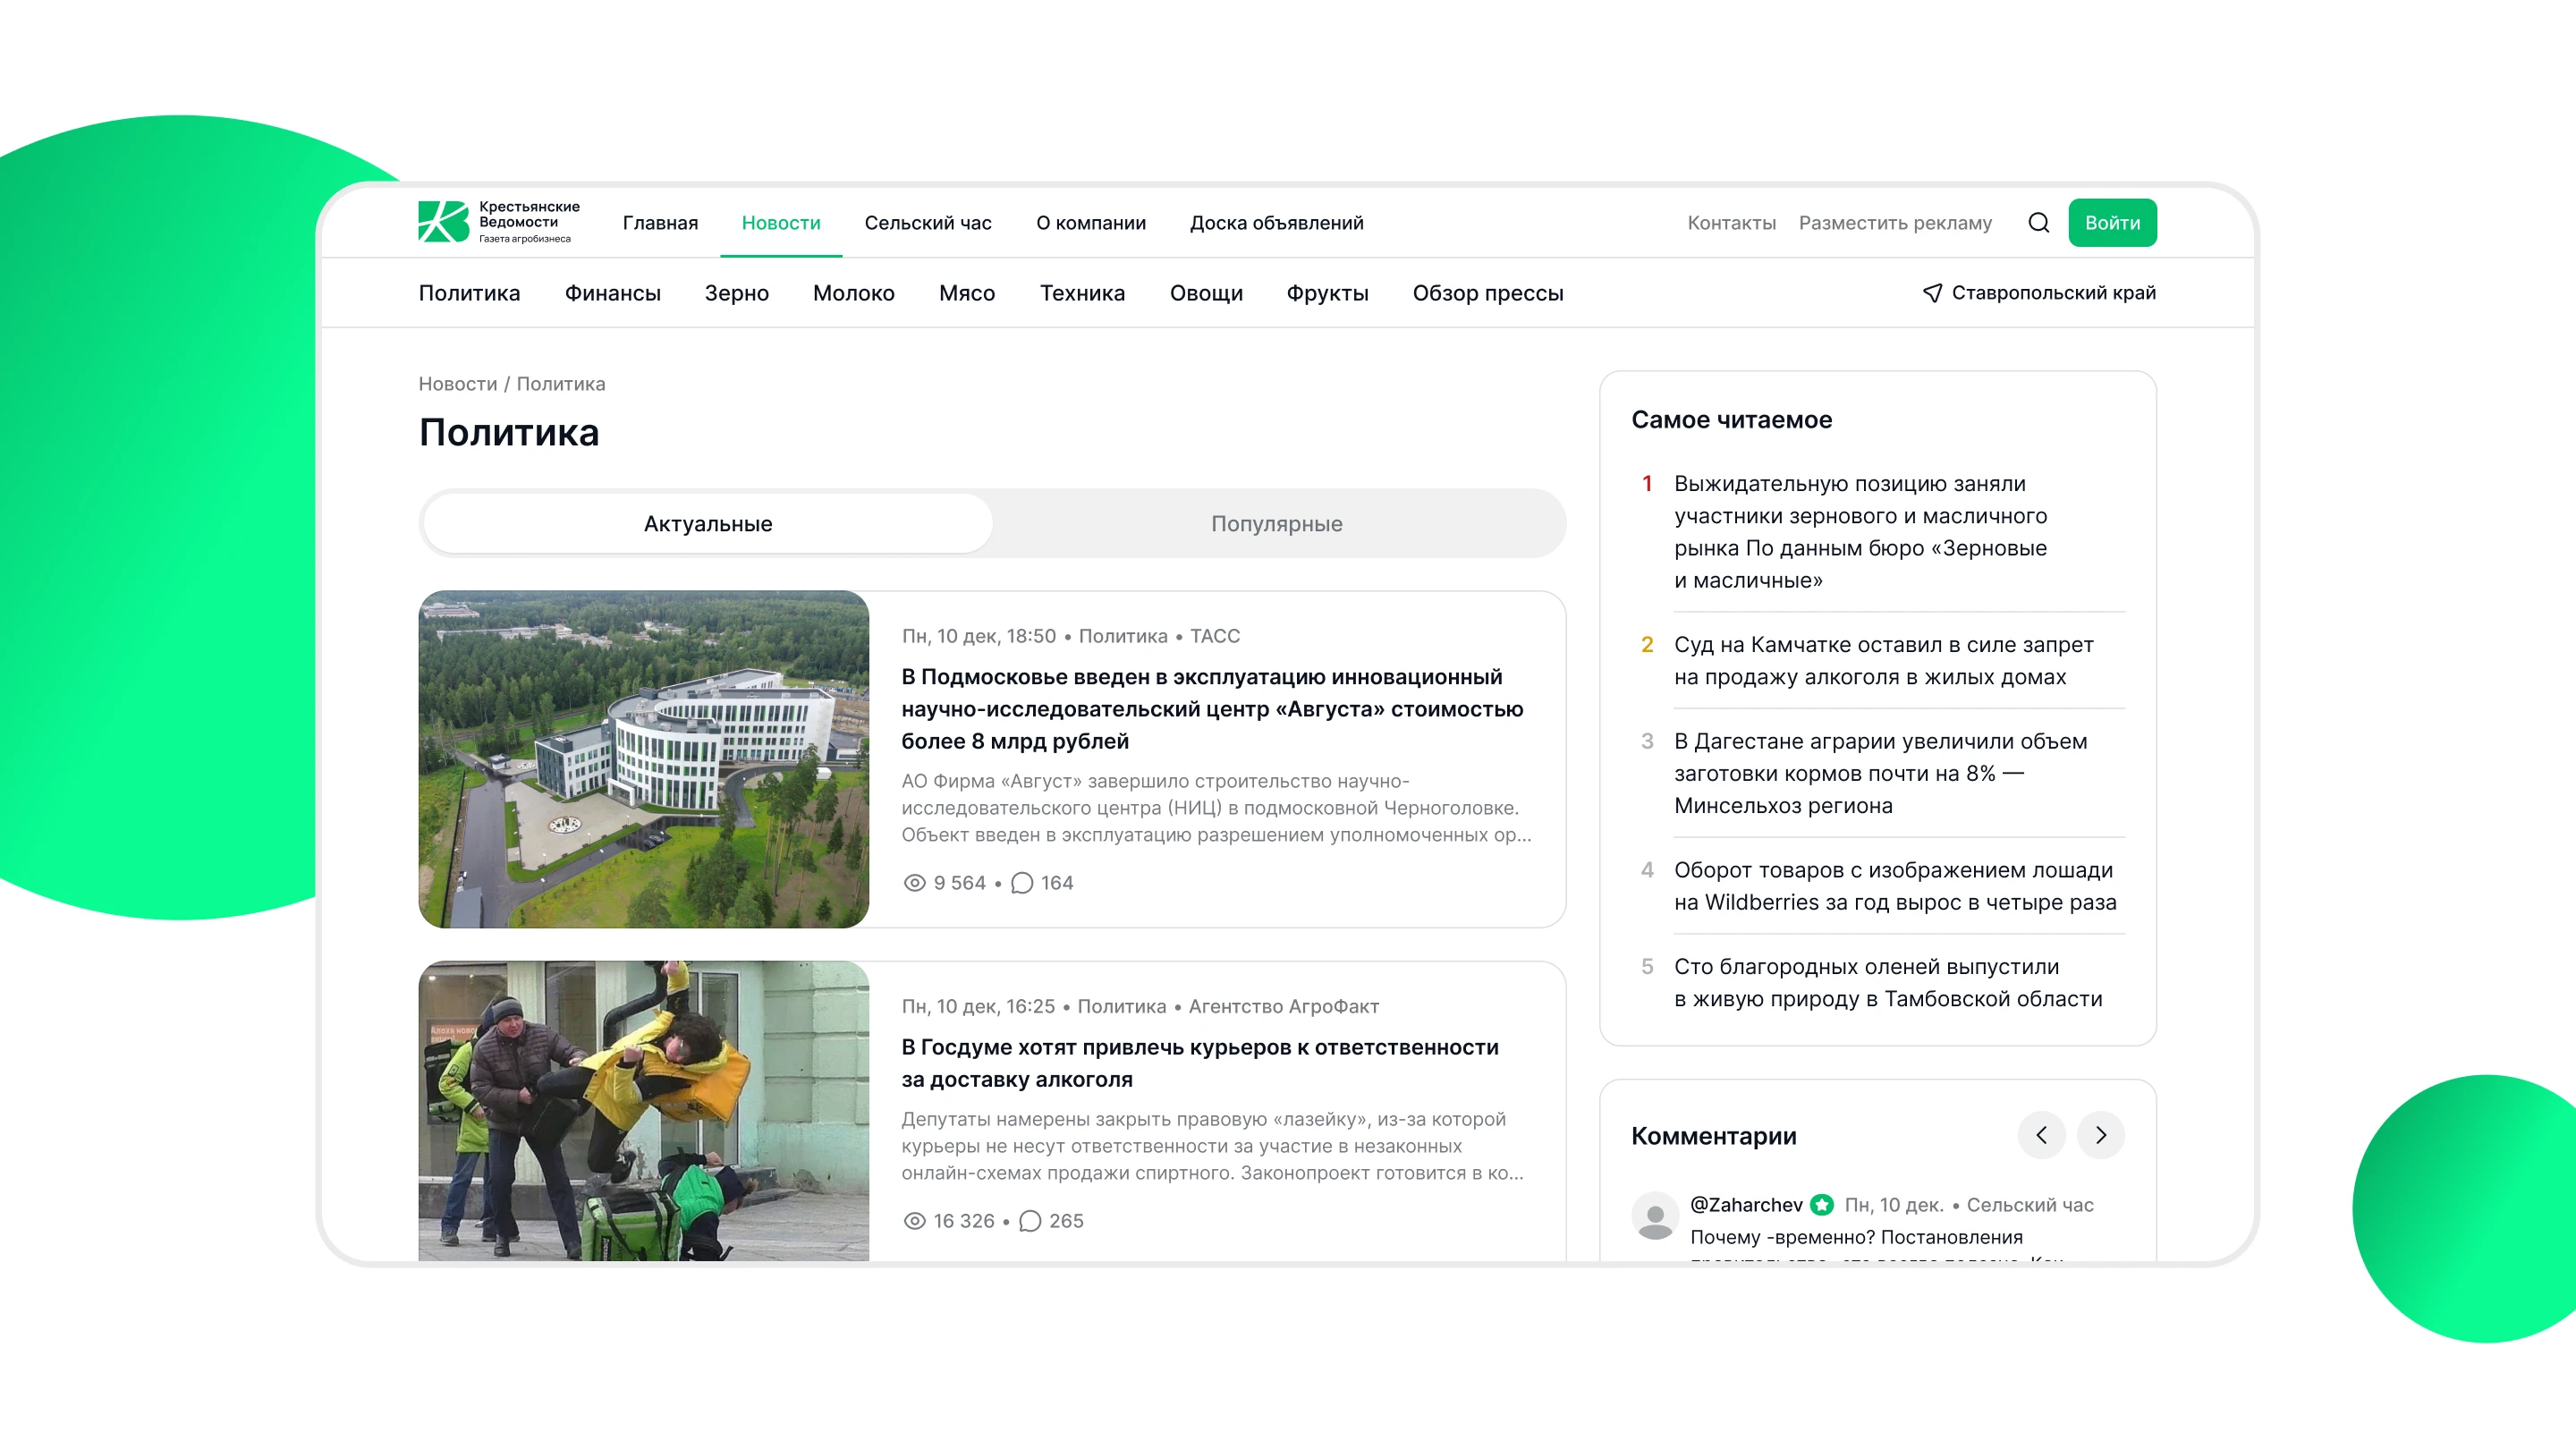The image size is (2576, 1449).
Task: Click the Новости breadcrumb link
Action: 457,384
